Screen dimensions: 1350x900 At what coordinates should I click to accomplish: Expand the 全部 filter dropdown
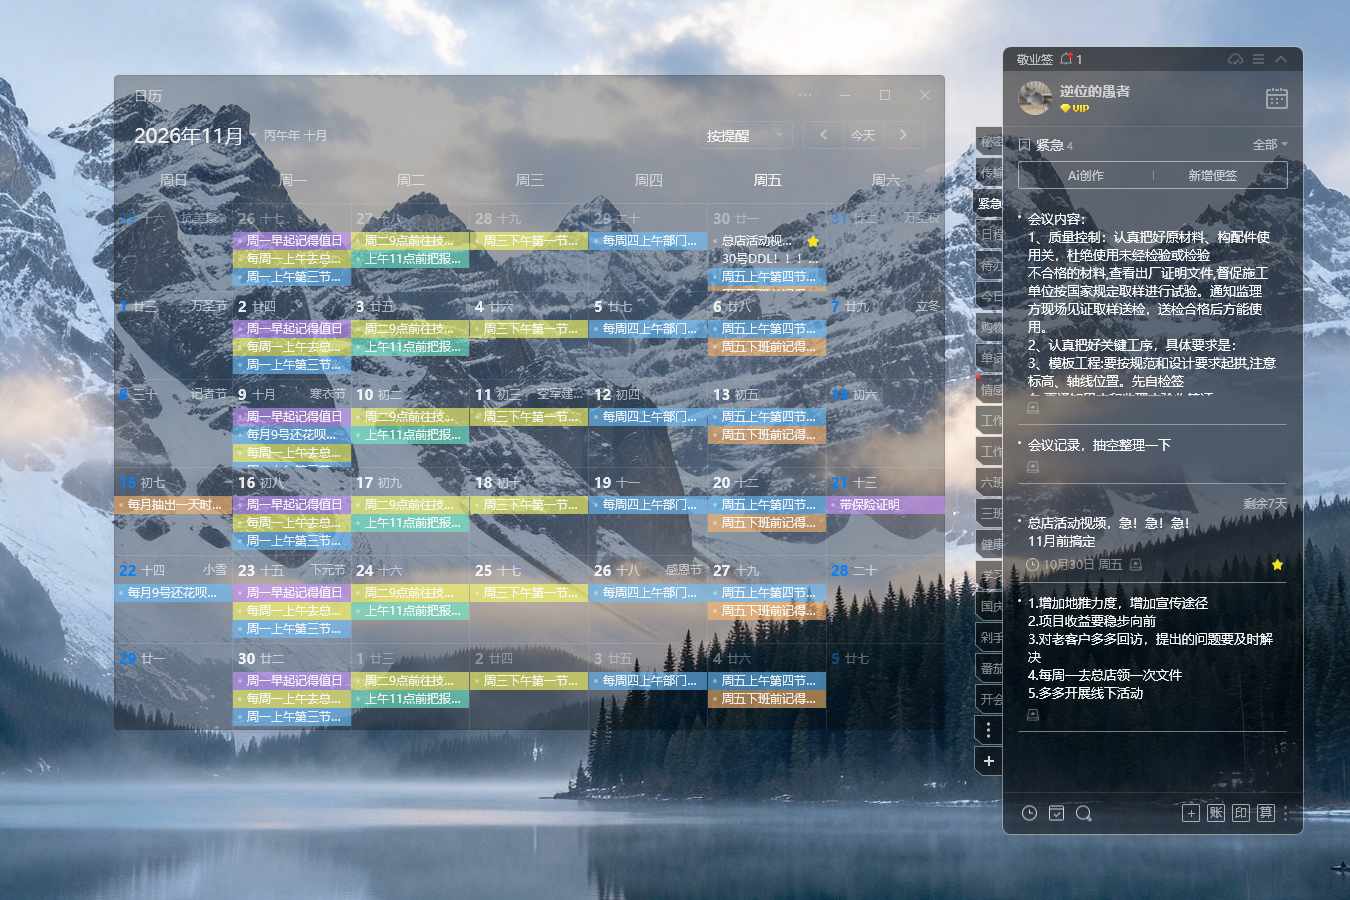[x=1270, y=145]
